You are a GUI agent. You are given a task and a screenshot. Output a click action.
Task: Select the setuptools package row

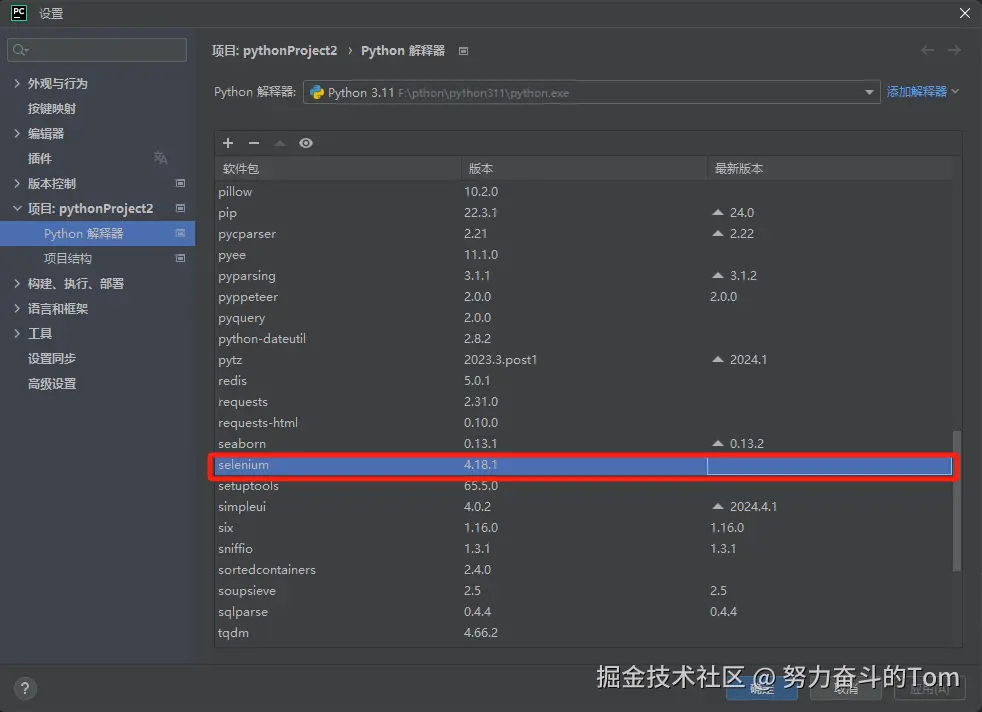click(x=584, y=486)
